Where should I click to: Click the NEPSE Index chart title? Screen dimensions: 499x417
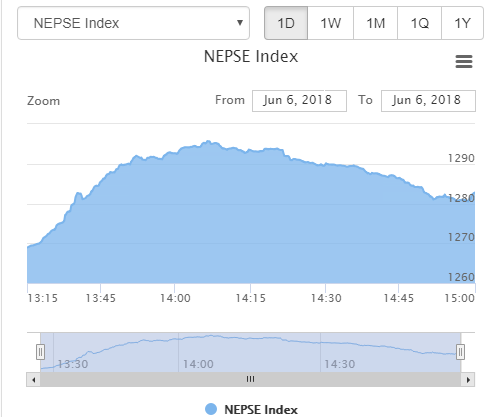(x=251, y=56)
